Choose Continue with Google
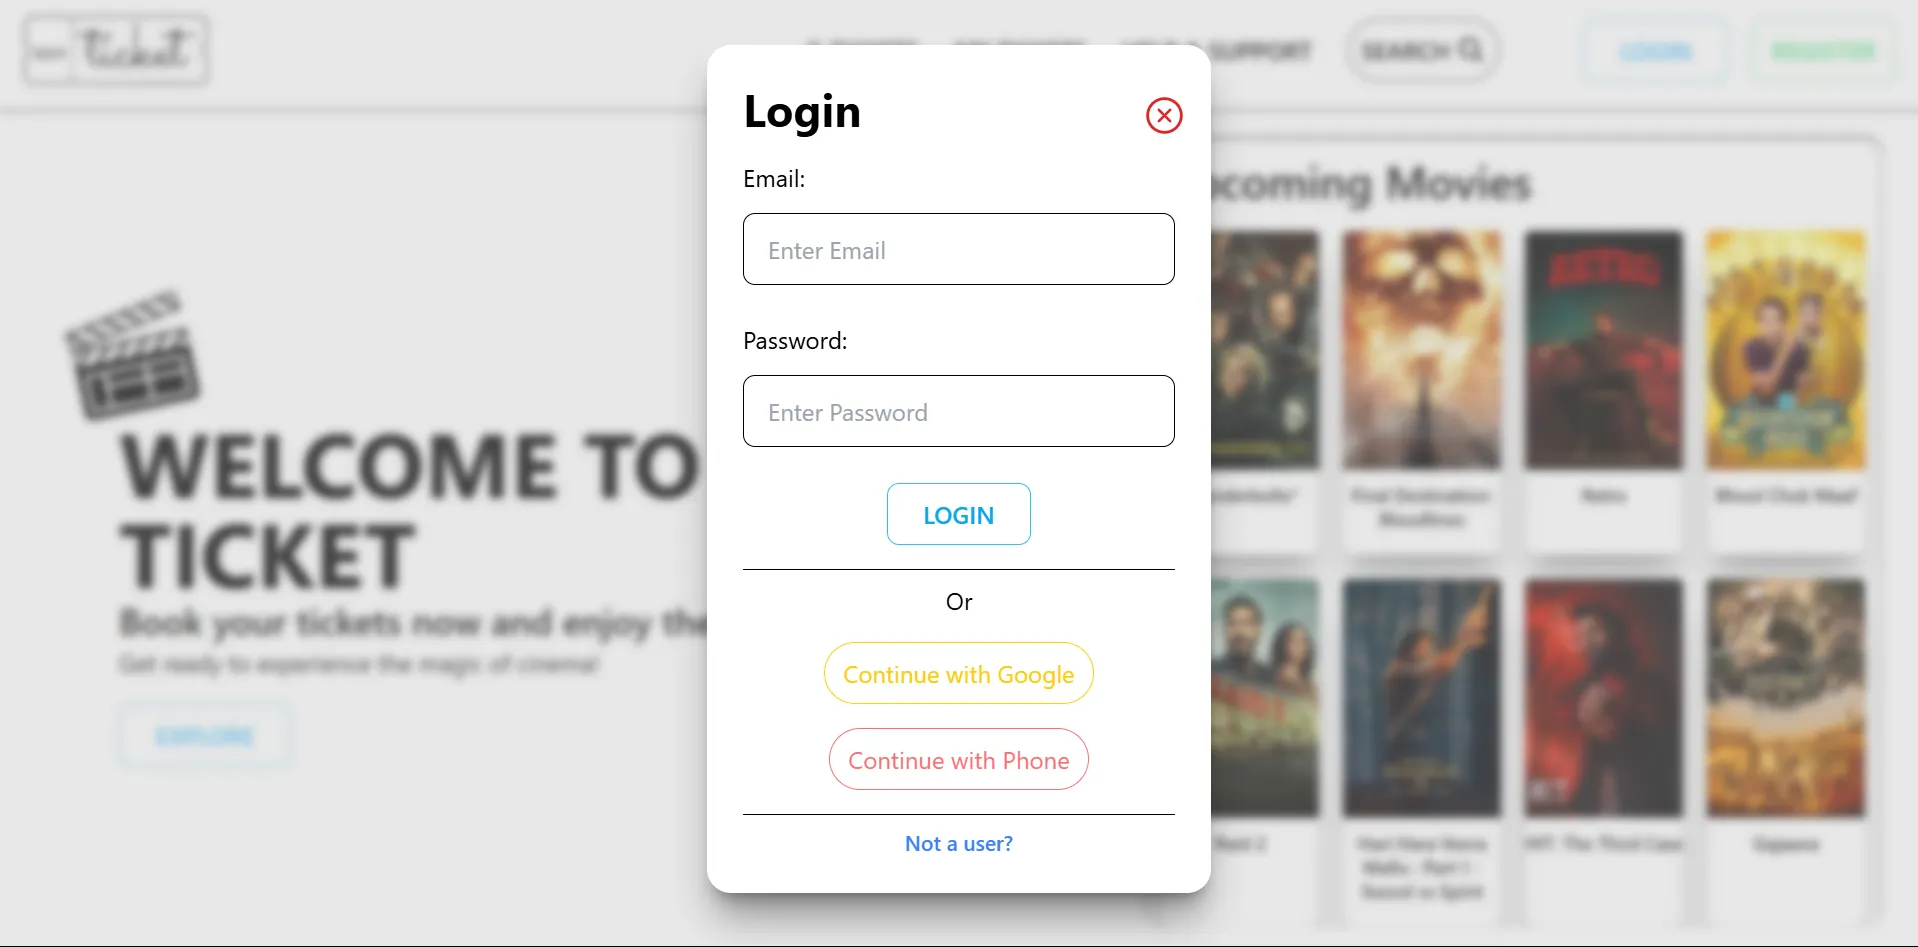1918x947 pixels. tap(958, 673)
